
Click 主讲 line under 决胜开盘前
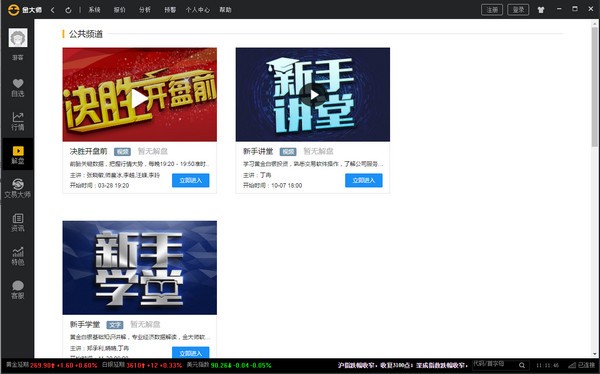pos(115,175)
